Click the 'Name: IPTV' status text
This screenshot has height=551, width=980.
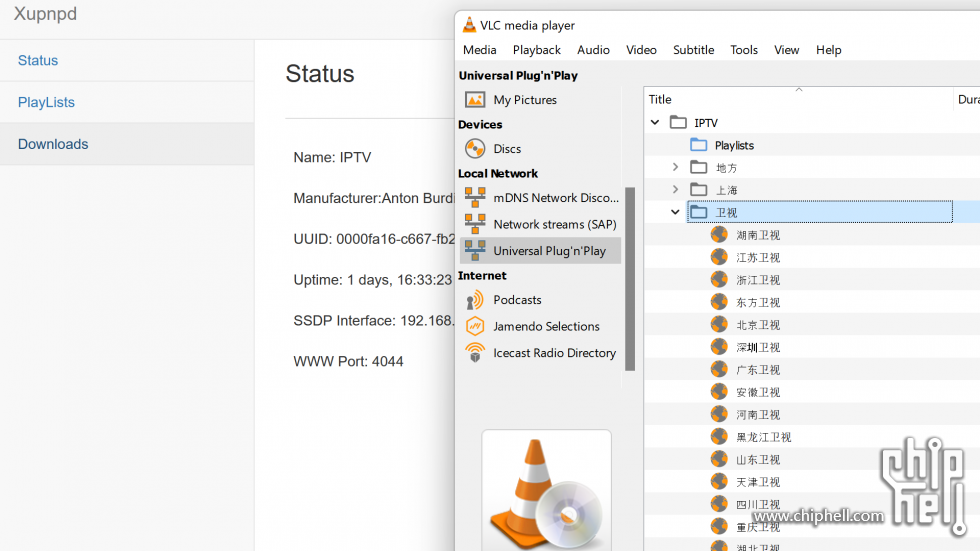coord(332,157)
